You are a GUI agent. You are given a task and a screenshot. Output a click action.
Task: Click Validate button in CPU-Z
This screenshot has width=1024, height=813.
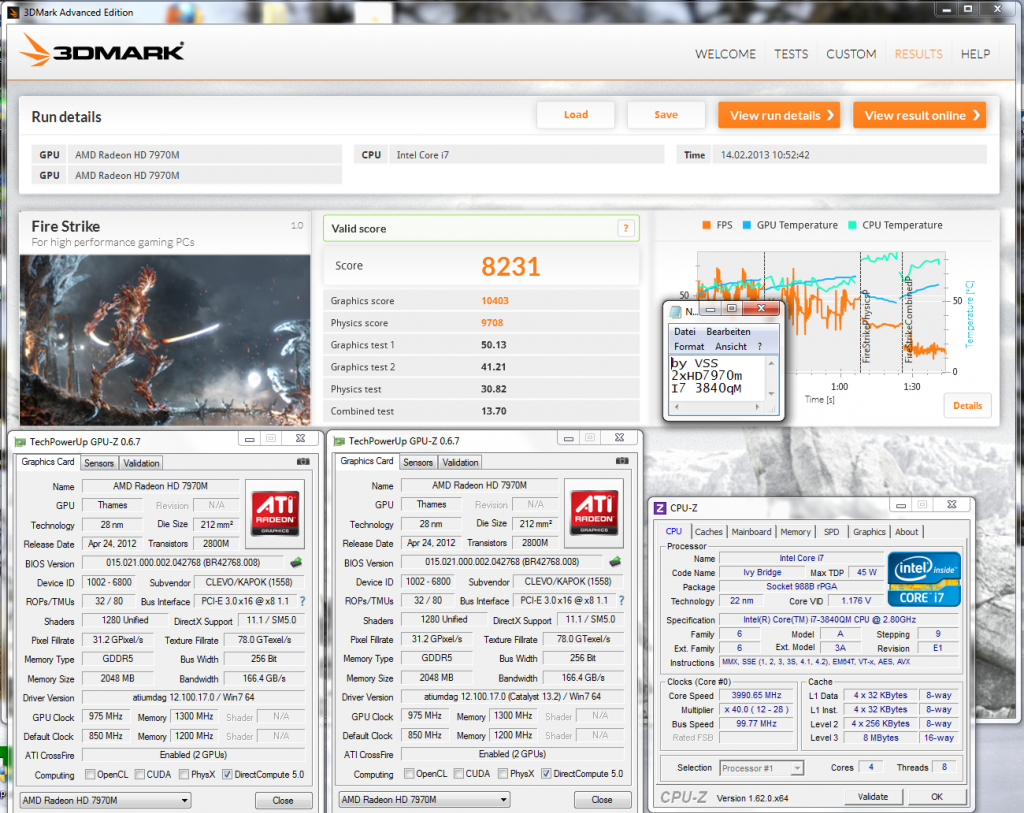872,797
